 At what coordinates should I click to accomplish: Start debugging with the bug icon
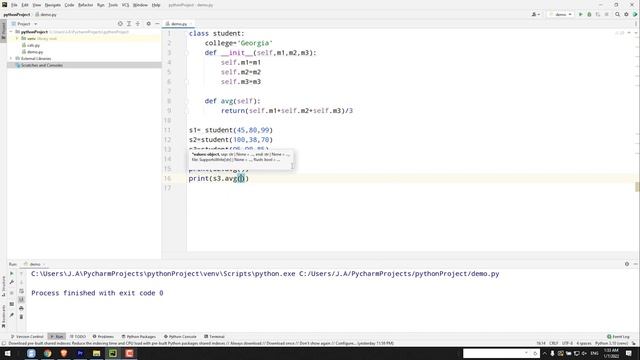589,14
